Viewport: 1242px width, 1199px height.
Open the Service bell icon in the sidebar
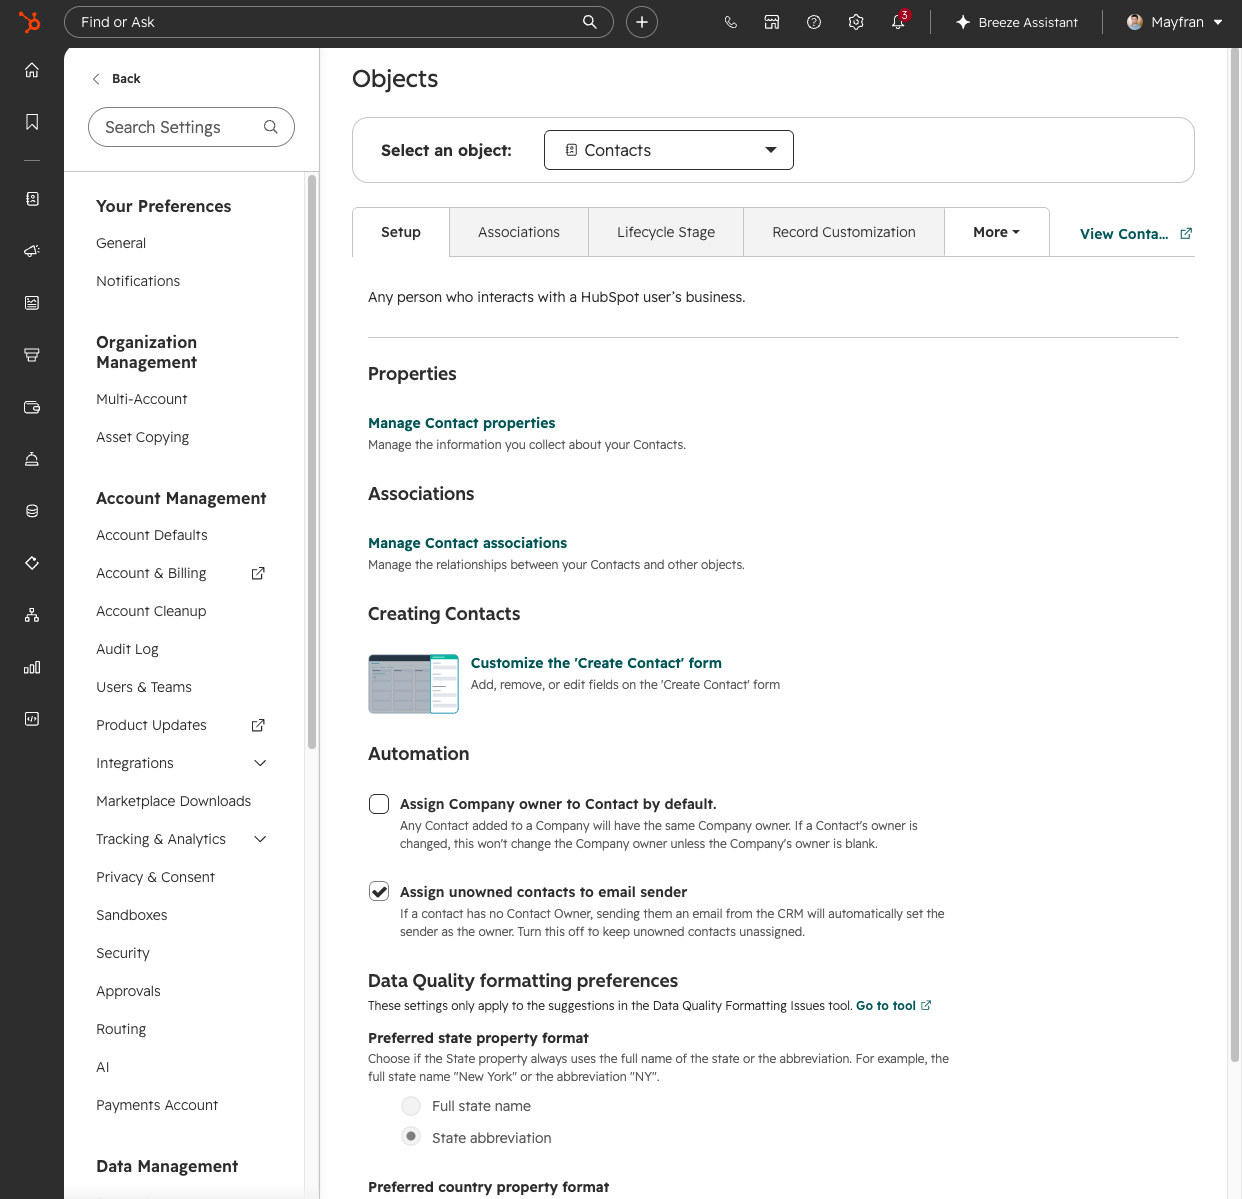[x=32, y=459]
